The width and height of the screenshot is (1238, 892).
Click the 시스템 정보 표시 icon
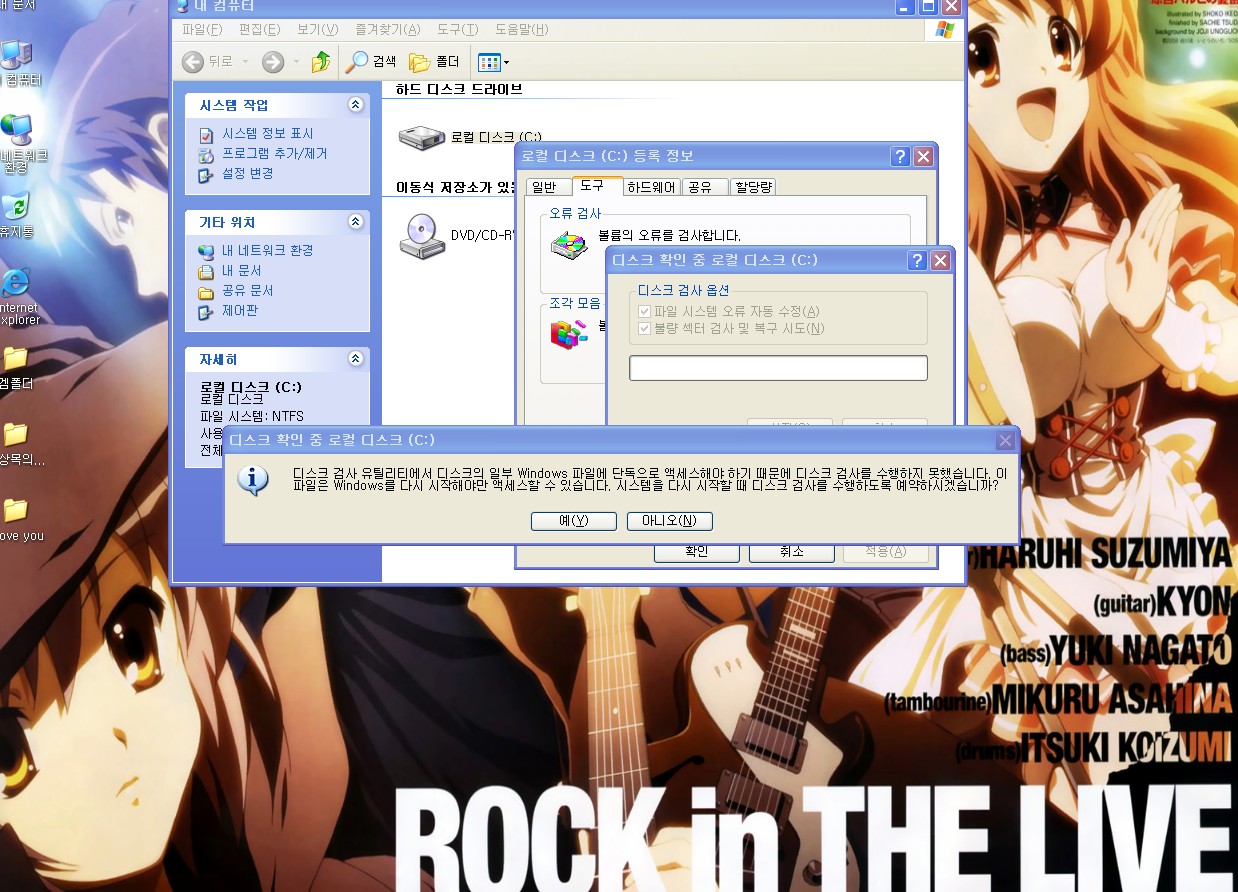coord(206,134)
